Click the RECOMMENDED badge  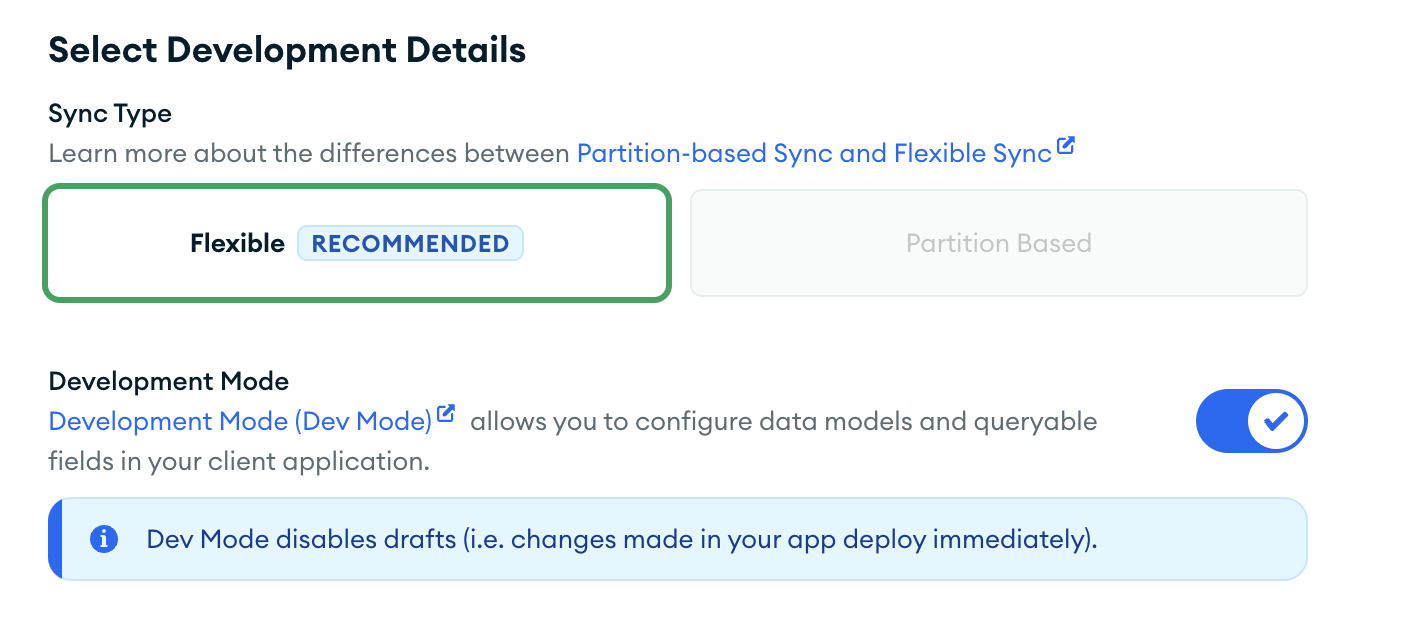[x=410, y=243]
